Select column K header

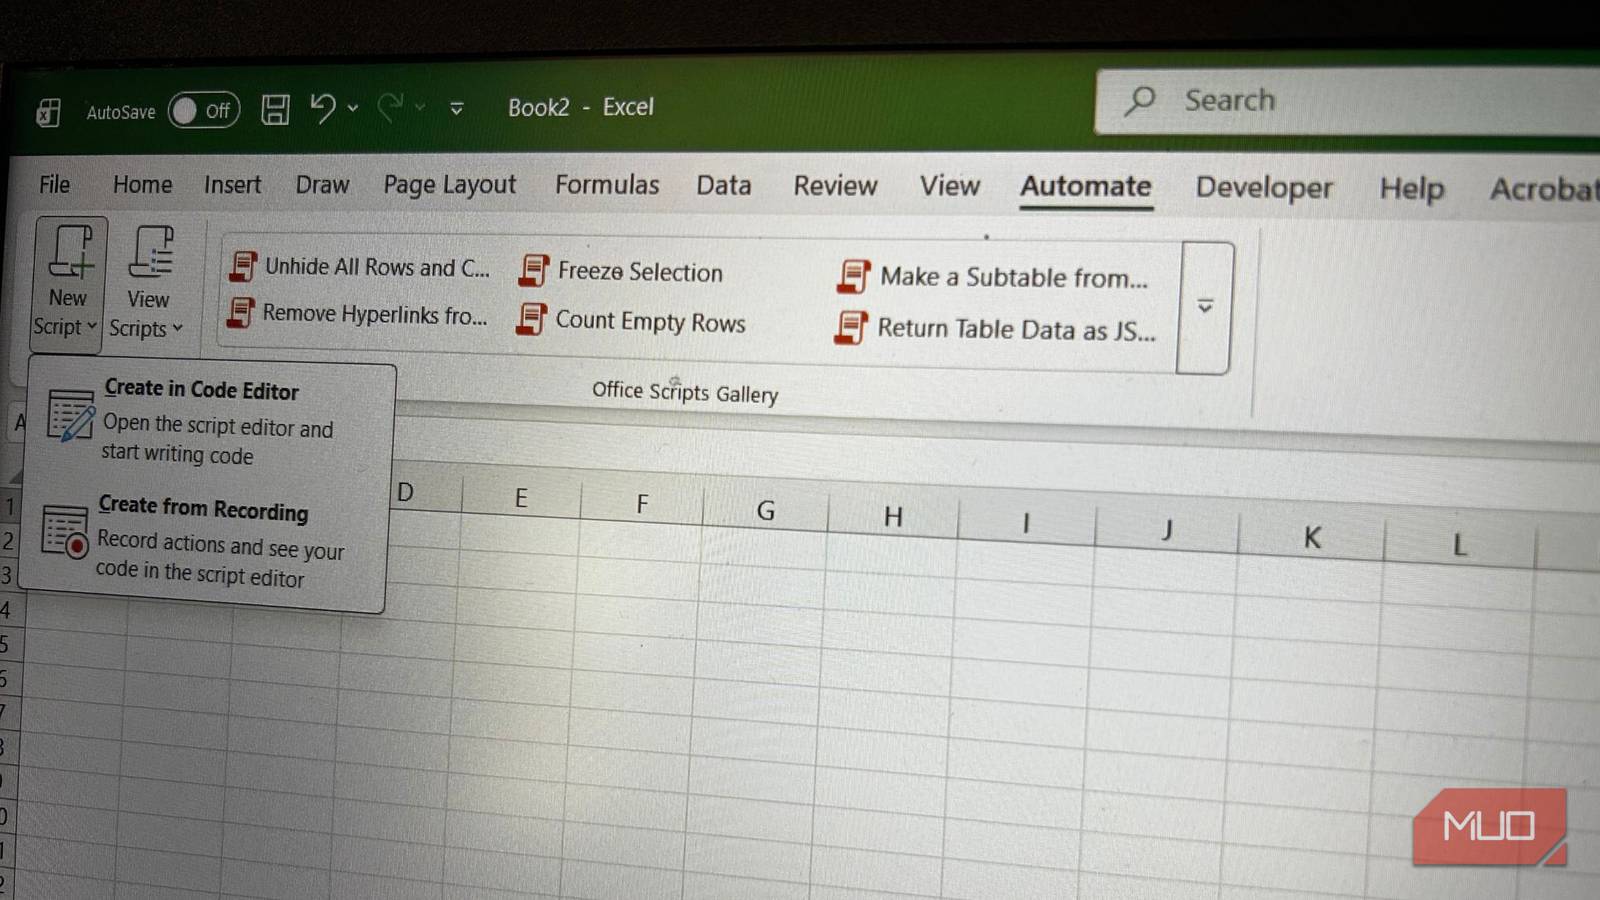[x=1312, y=538]
